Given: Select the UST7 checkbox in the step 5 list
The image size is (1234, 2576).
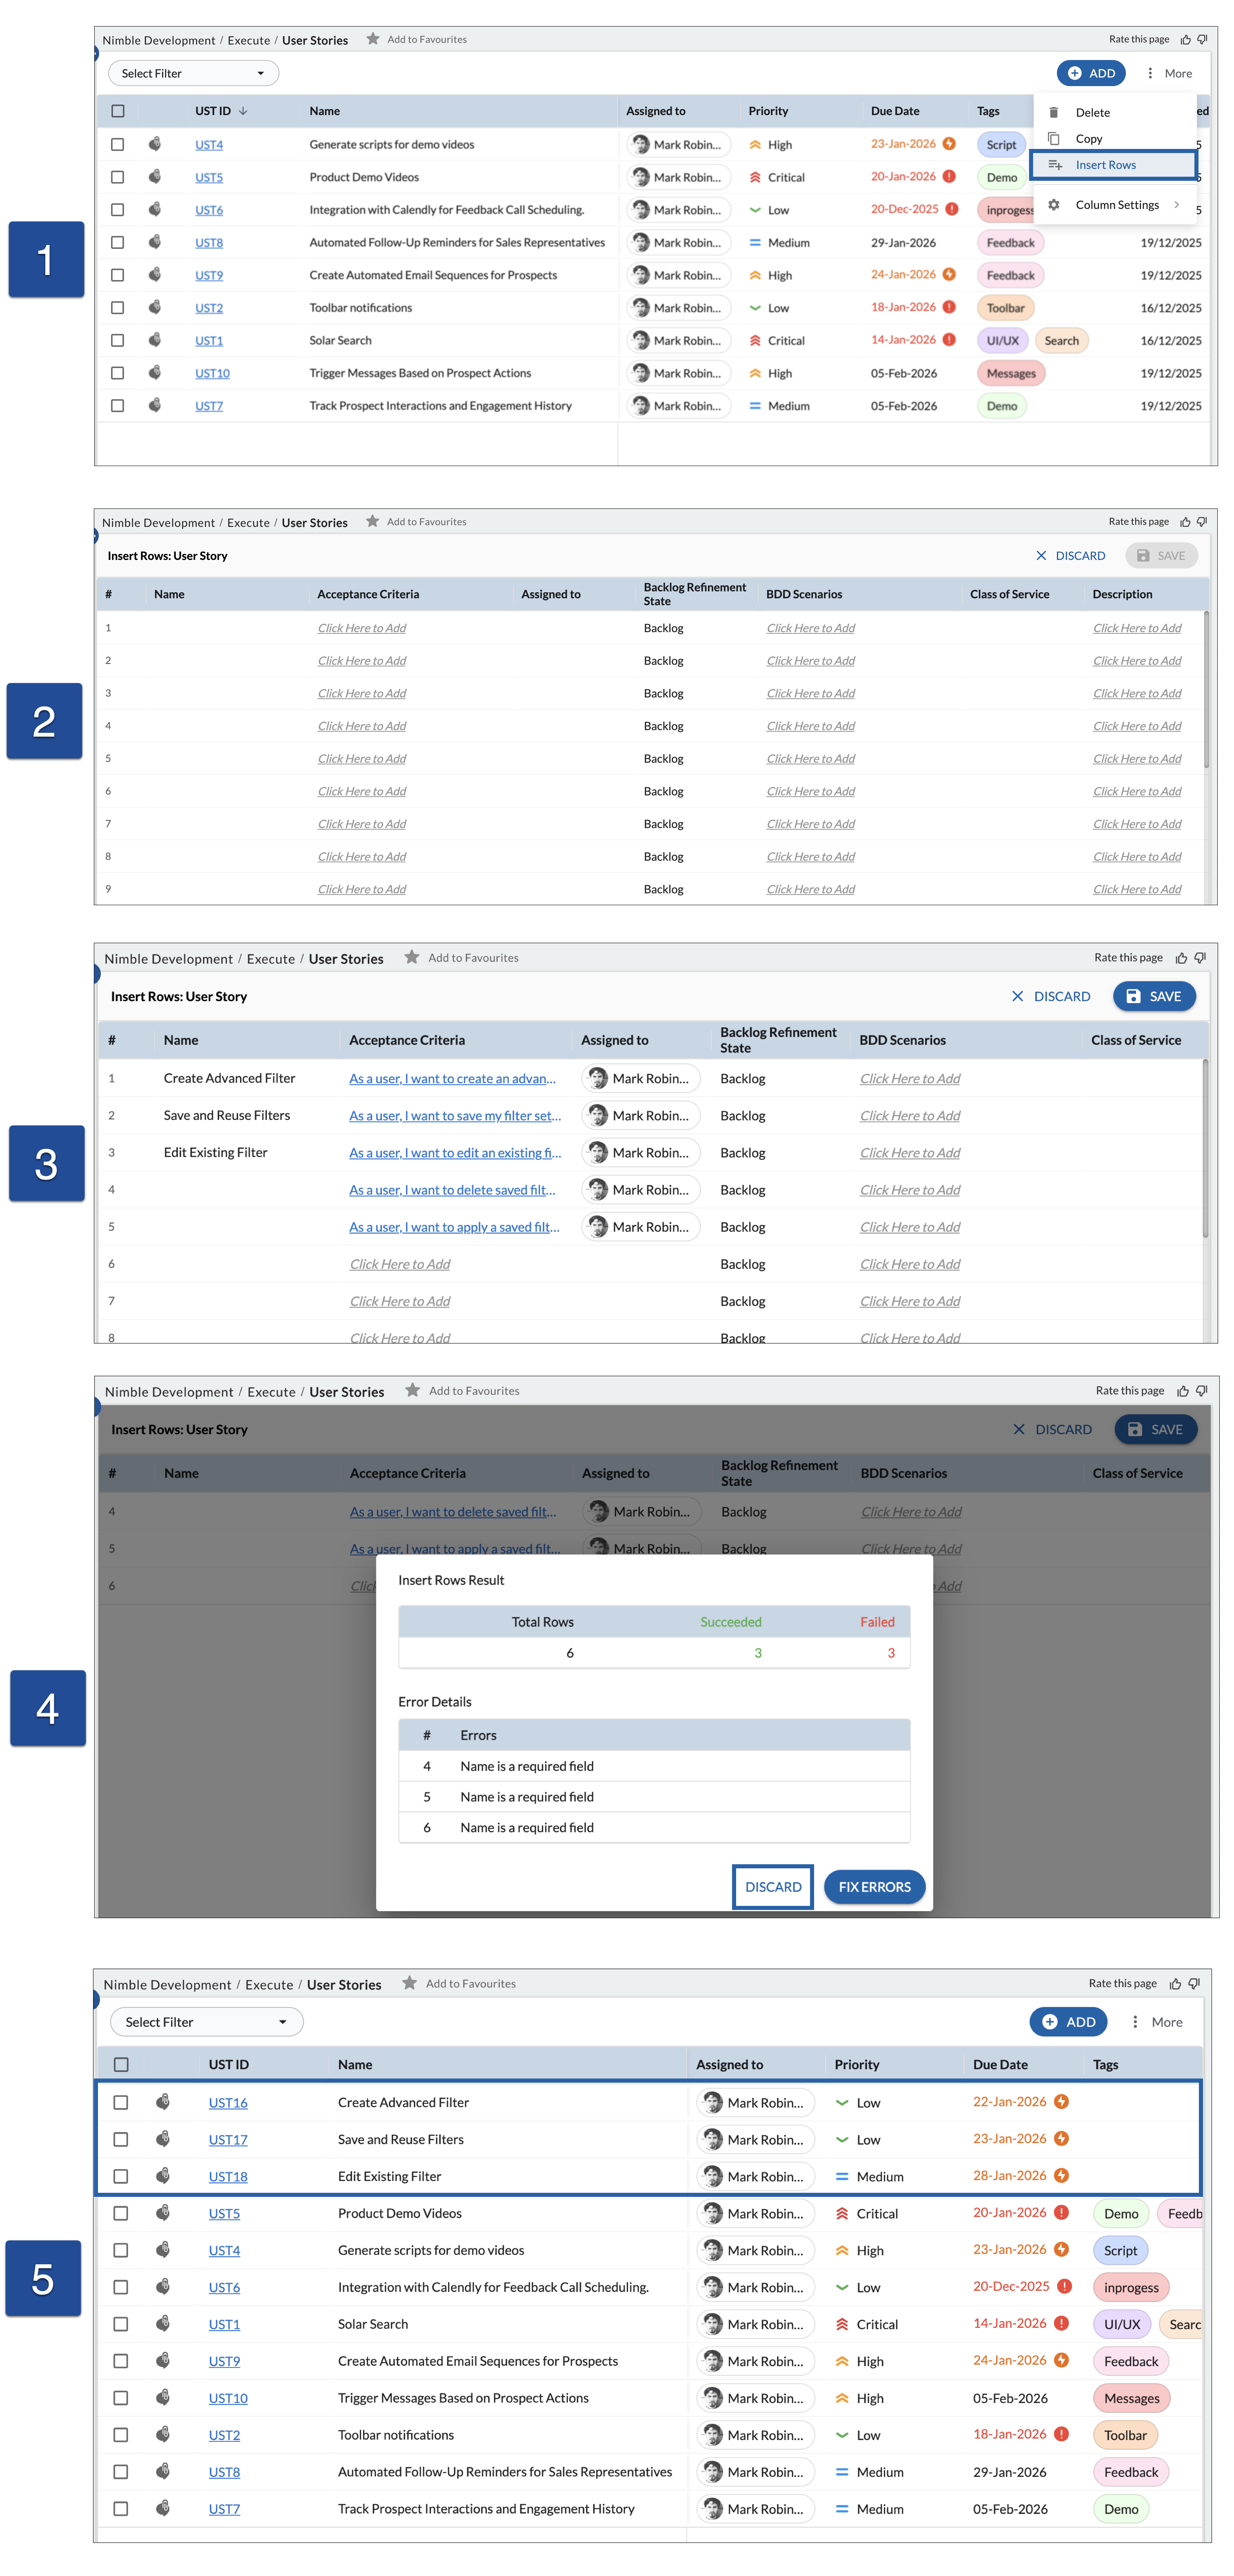Looking at the screenshot, I should click(121, 2509).
